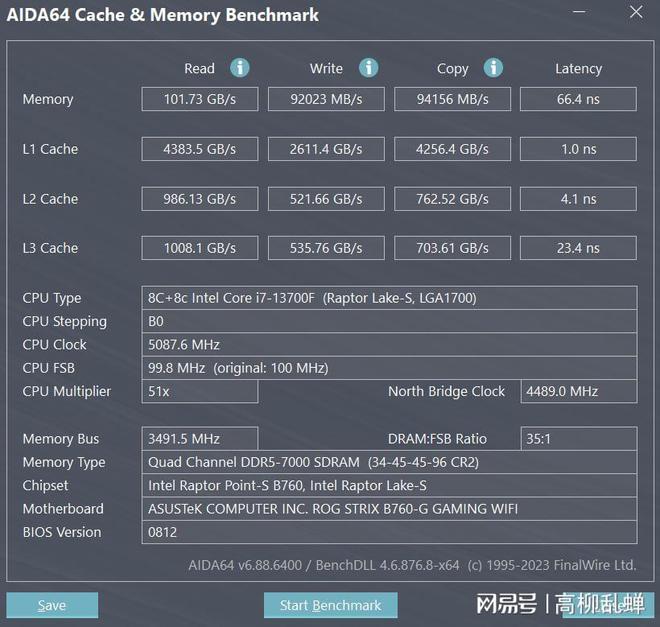Viewport: 660px width, 627px height.
Task: Click the DRAM:FSB Ratio label
Action: [x=437, y=439]
